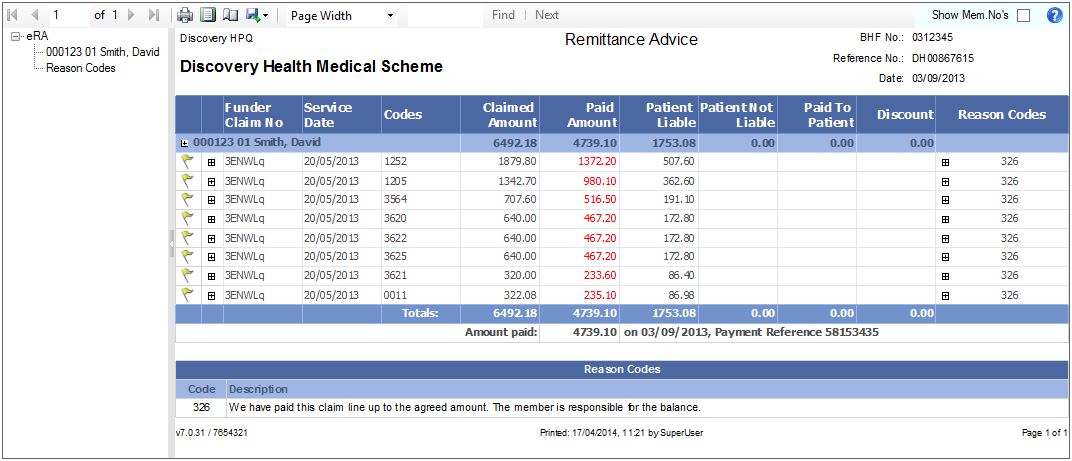Open the blue Help question mark
Viewport: 1072px width, 461px height.
click(x=1053, y=15)
